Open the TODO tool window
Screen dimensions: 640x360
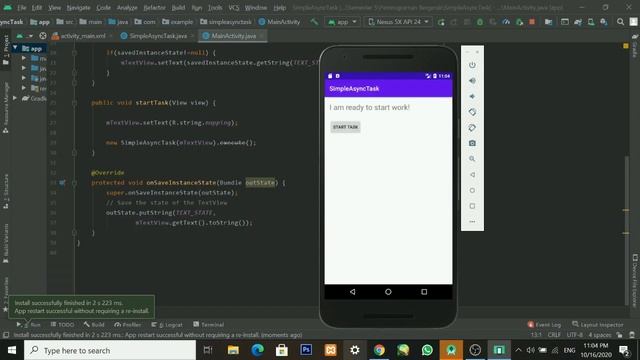[x=62, y=324]
